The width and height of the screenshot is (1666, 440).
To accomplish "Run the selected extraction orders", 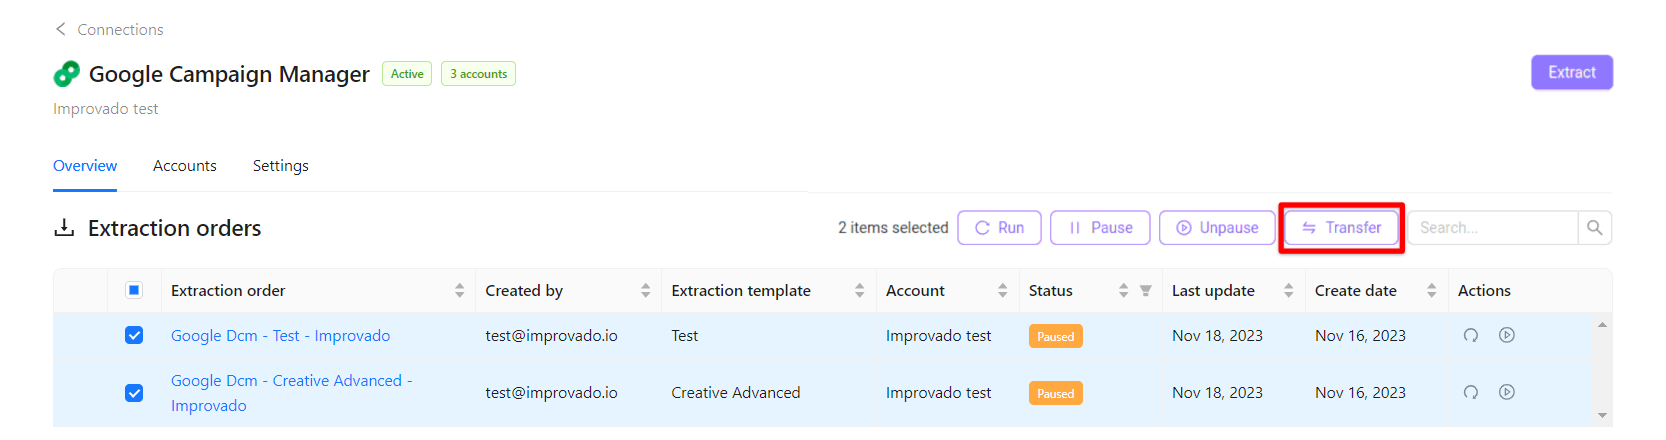I will click(x=999, y=228).
